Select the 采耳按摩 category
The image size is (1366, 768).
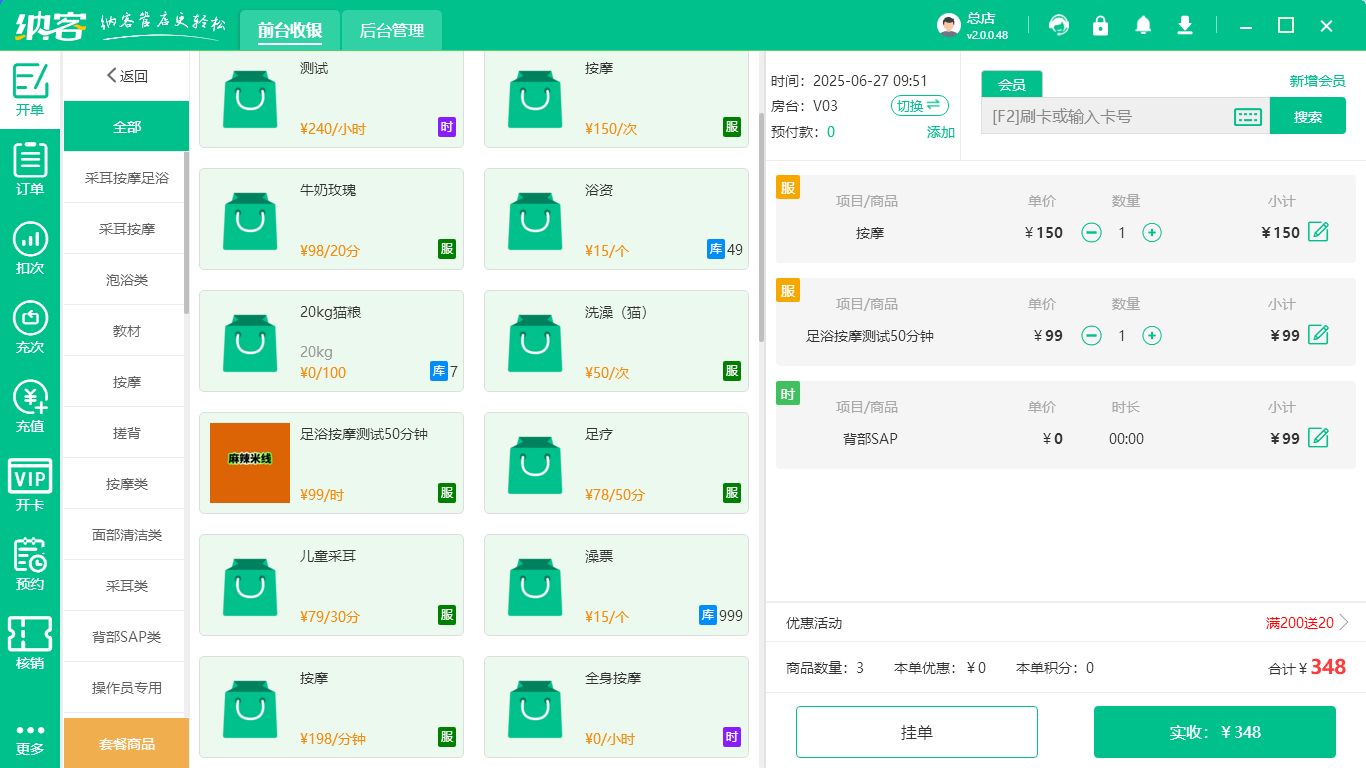[x=126, y=229]
